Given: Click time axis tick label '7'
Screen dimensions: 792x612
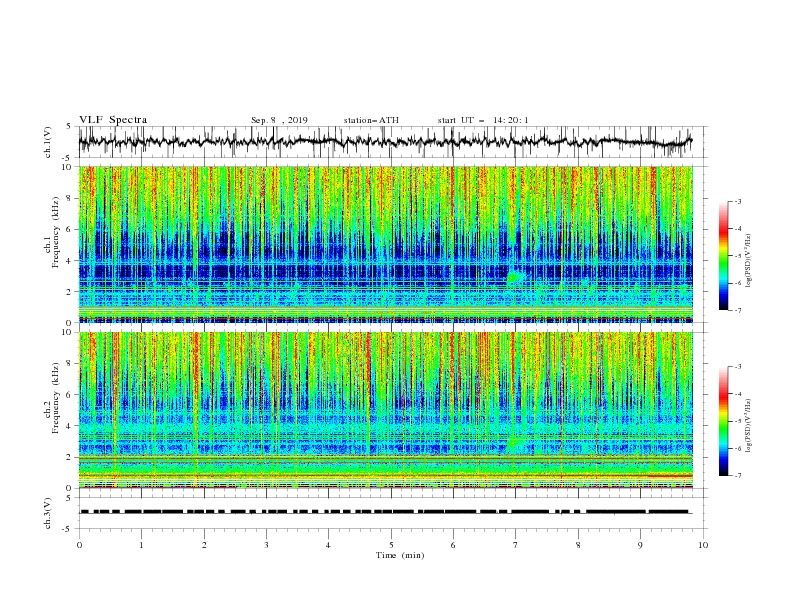Looking at the screenshot, I should [x=516, y=545].
